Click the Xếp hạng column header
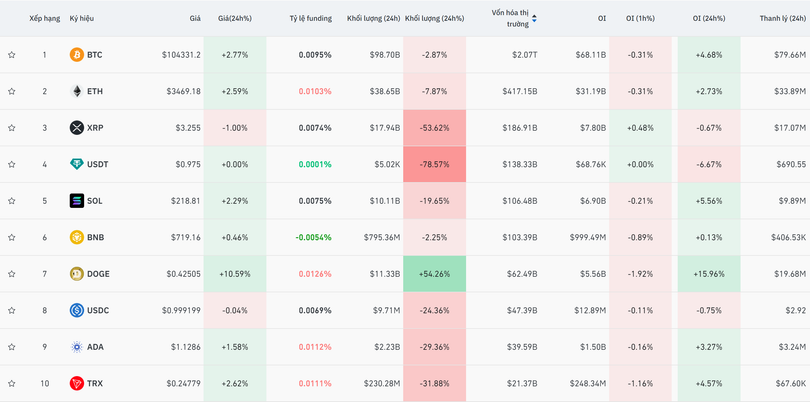Screen dimensions: 810x402 point(44,18)
